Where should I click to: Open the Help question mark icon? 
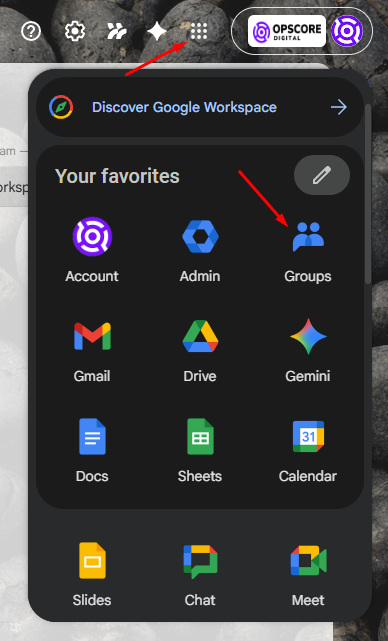point(31,31)
